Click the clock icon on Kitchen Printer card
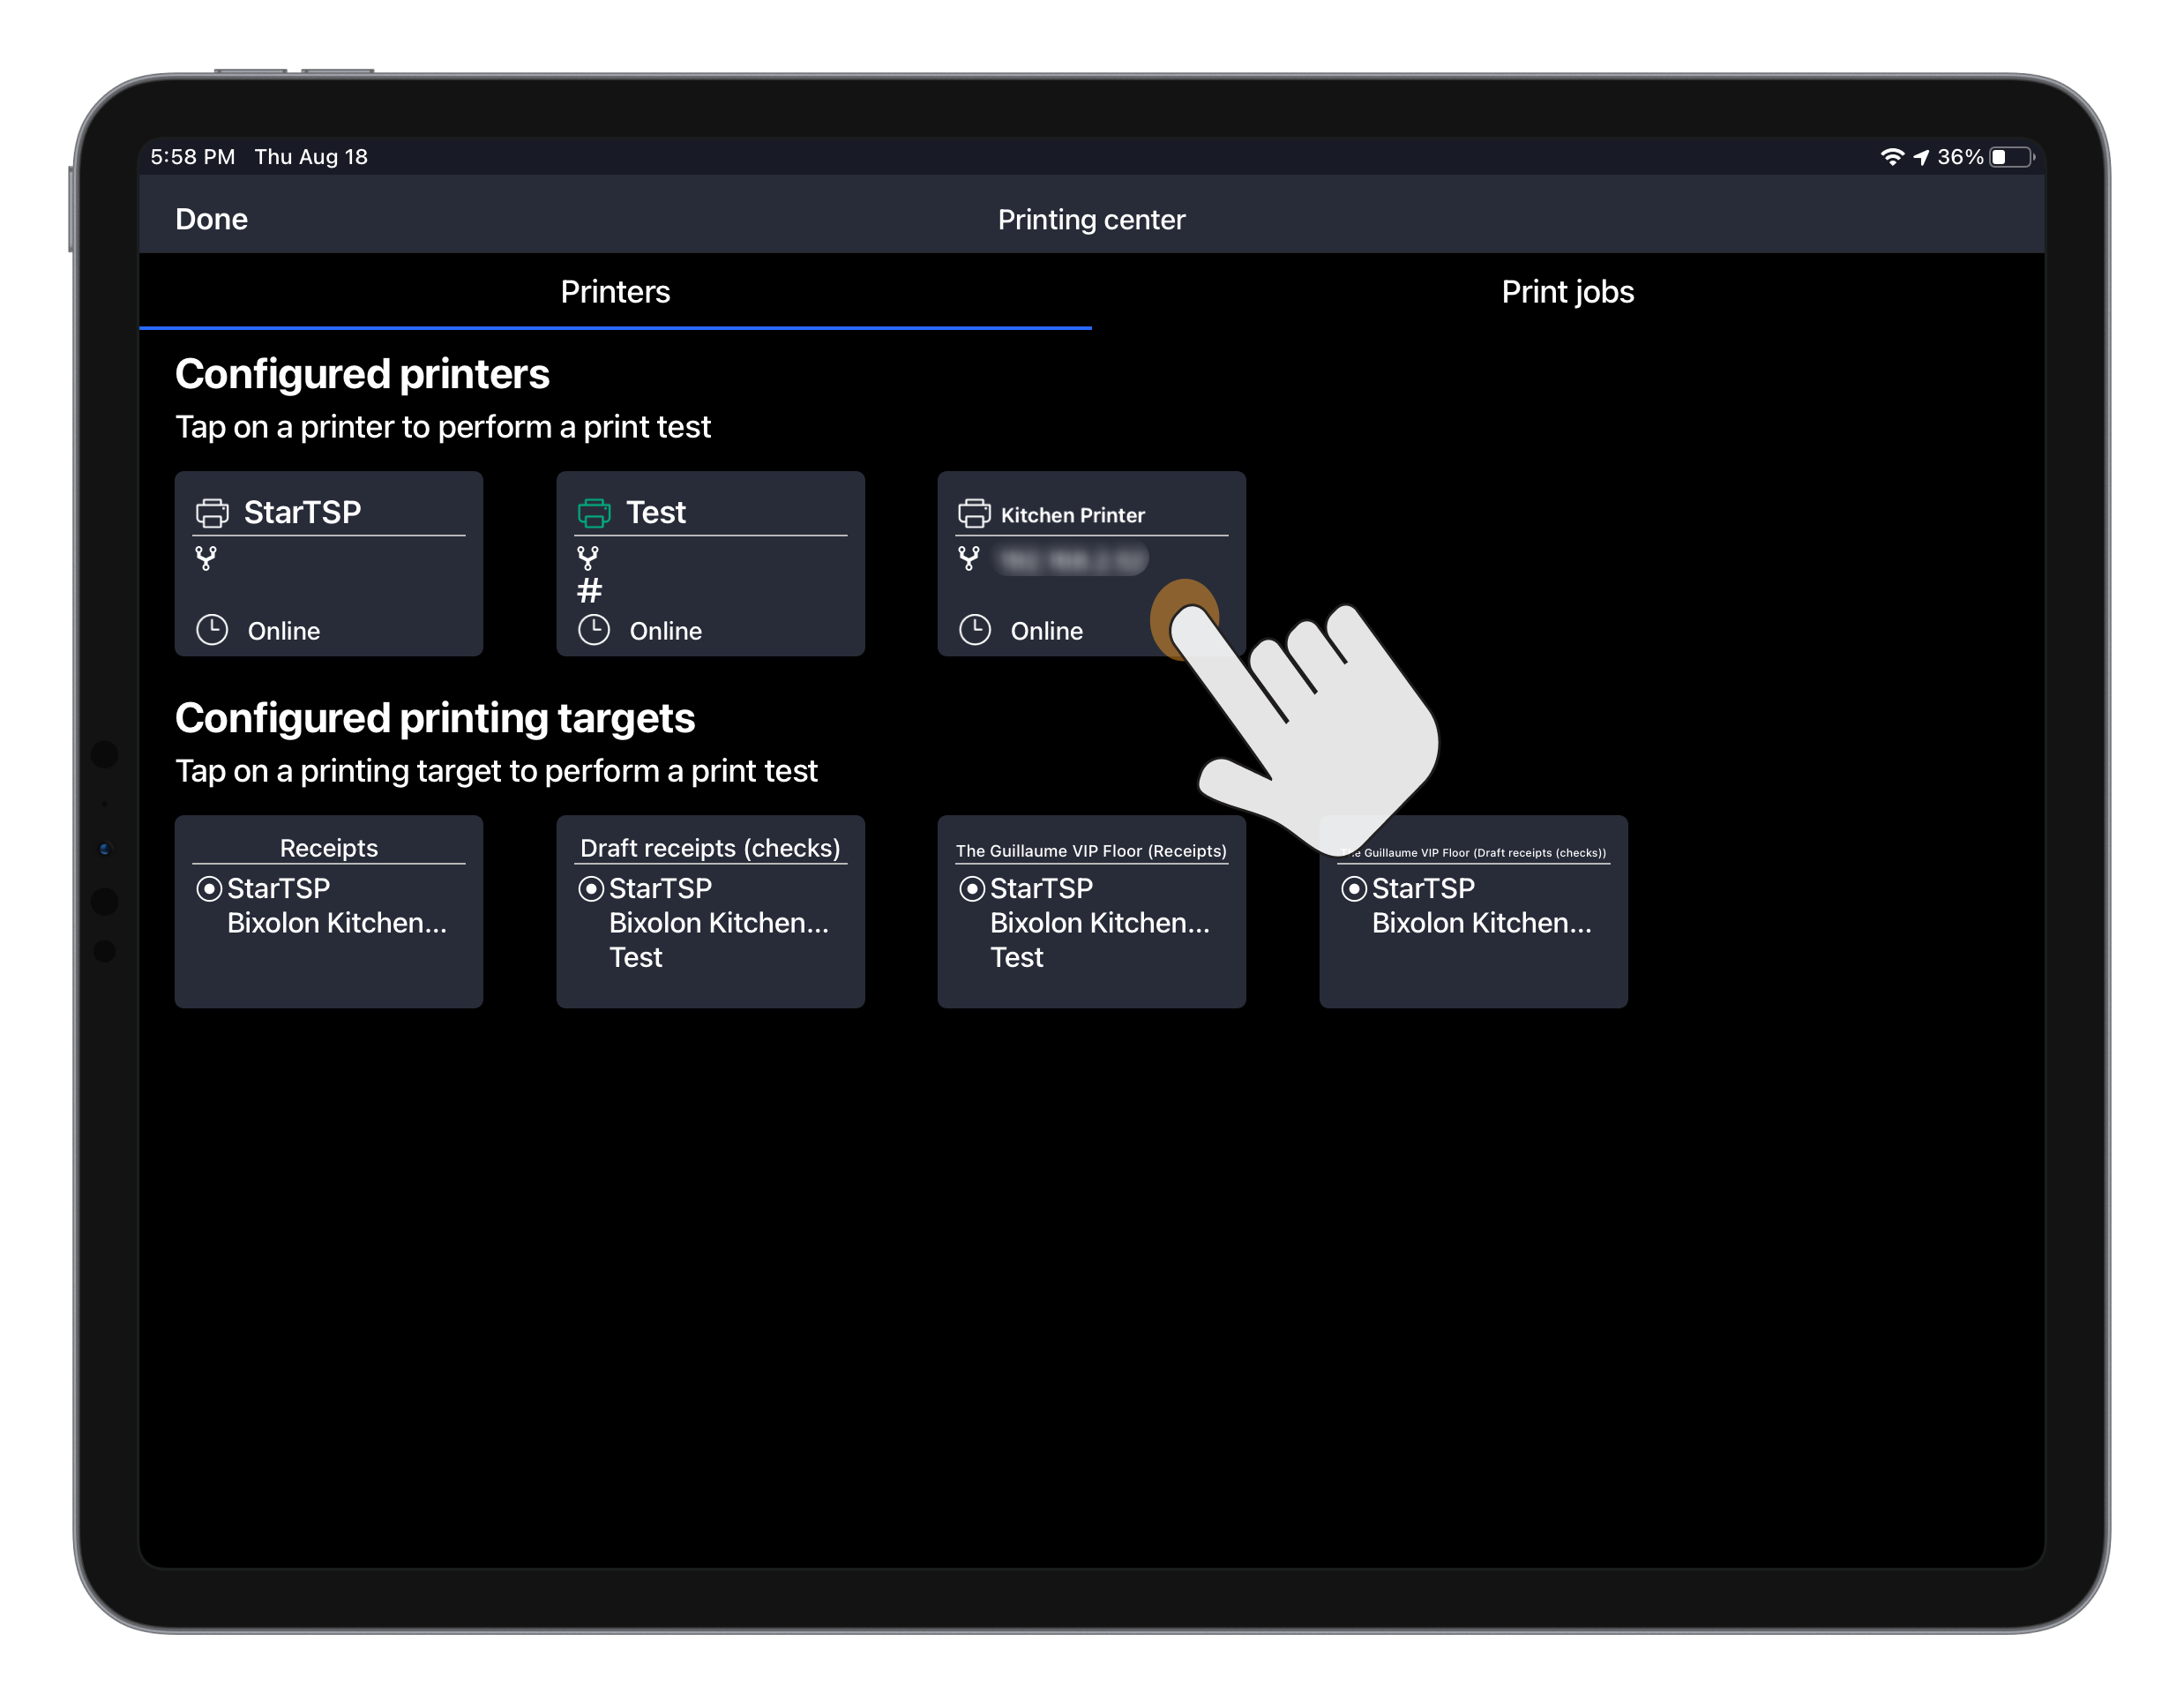Viewport: 2184px width, 1708px height. [x=975, y=630]
